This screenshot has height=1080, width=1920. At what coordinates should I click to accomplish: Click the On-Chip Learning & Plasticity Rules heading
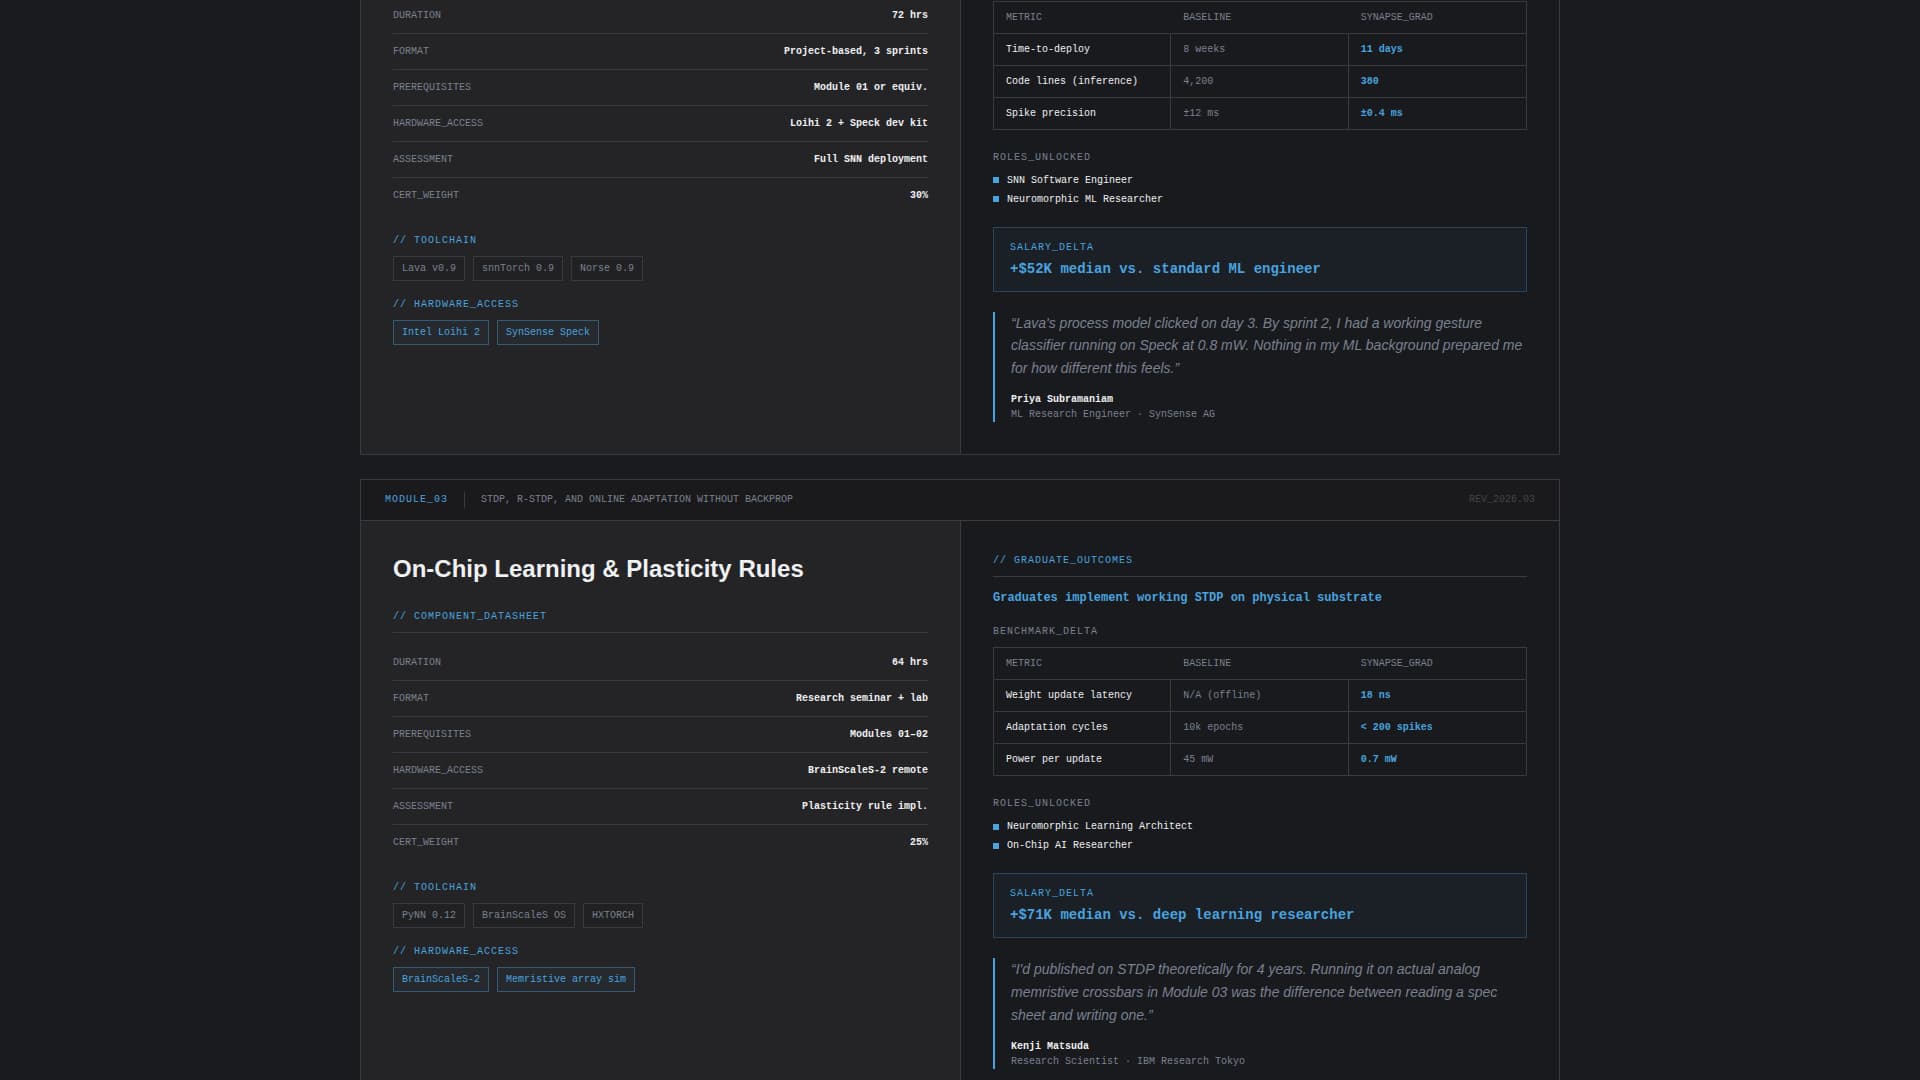(x=598, y=569)
